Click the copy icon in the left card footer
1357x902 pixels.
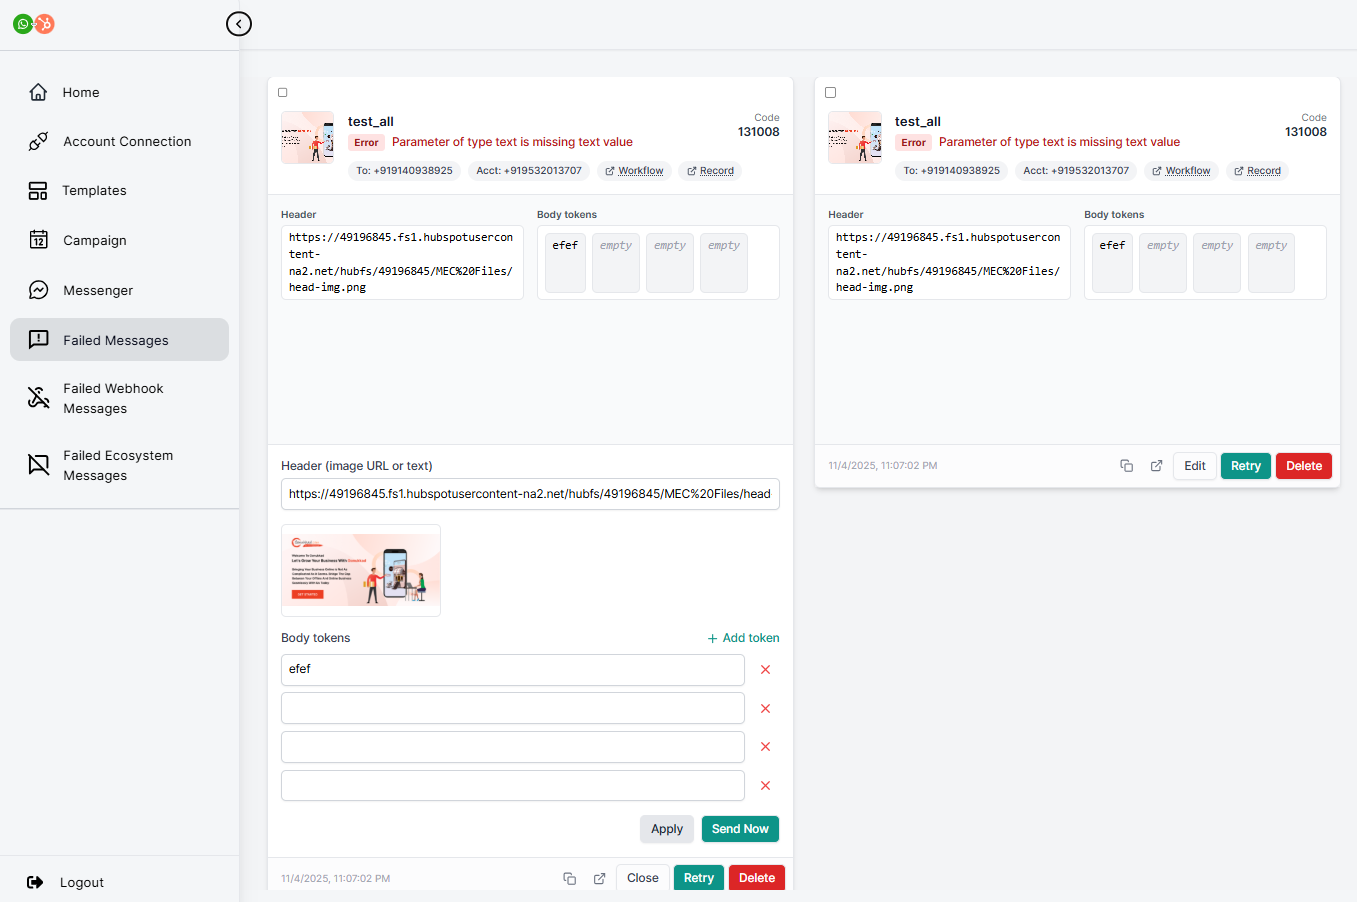(569, 879)
